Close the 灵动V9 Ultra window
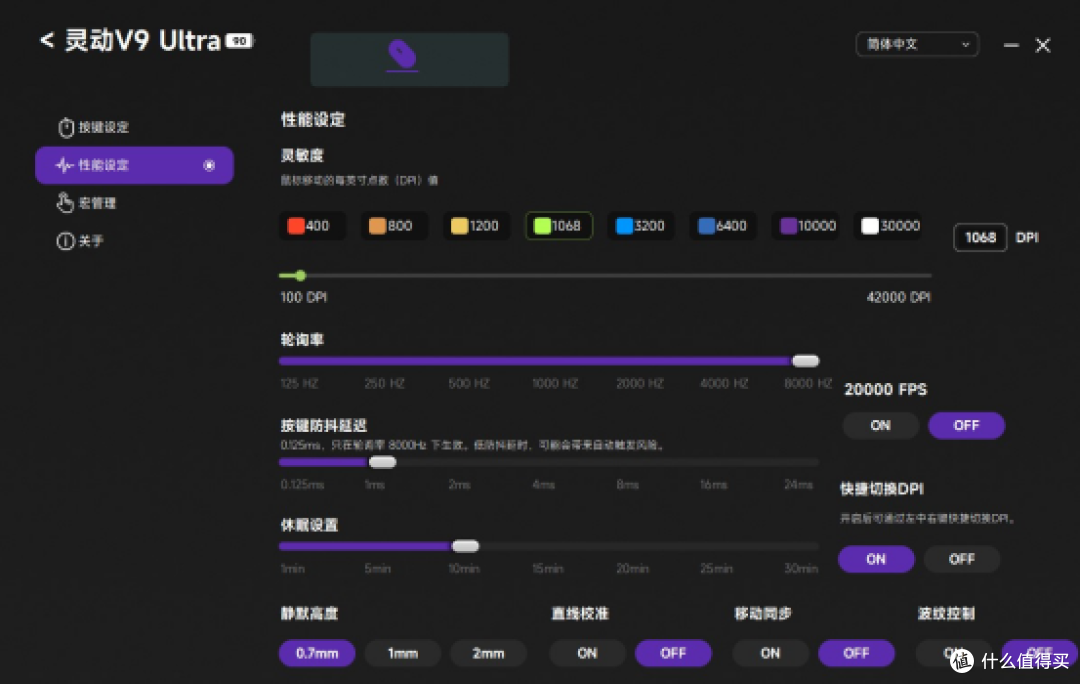Image resolution: width=1080 pixels, height=684 pixels. pyautogui.click(x=1043, y=45)
